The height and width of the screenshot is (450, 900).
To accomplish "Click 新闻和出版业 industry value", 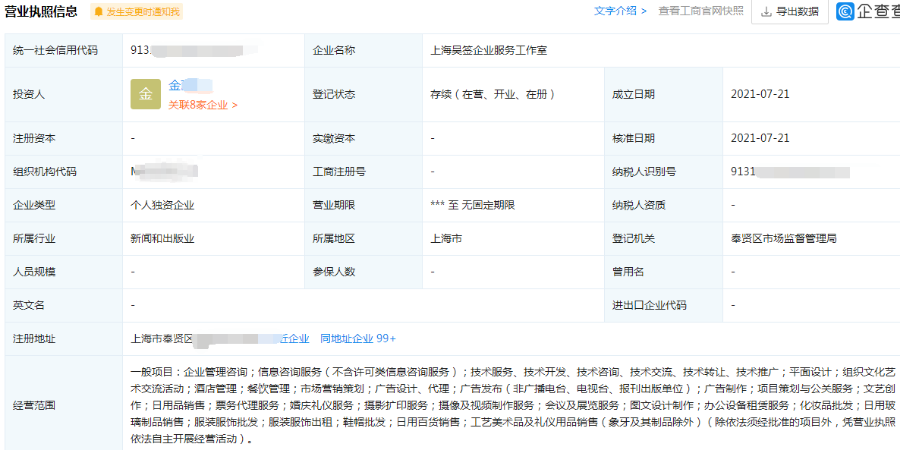I will [162, 238].
